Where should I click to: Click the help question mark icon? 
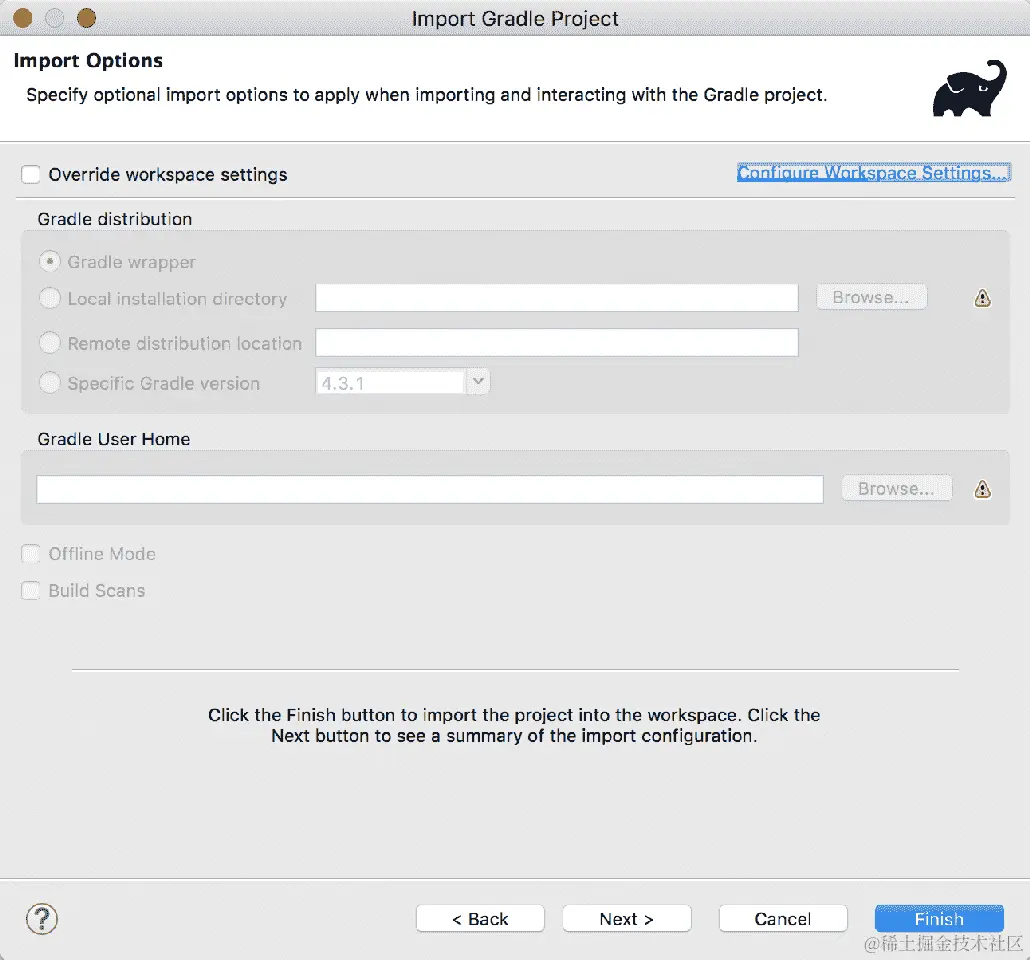[x=42, y=919]
